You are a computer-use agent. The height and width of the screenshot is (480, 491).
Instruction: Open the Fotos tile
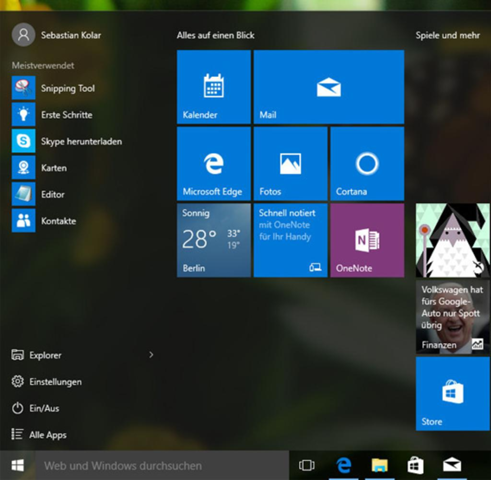click(290, 164)
